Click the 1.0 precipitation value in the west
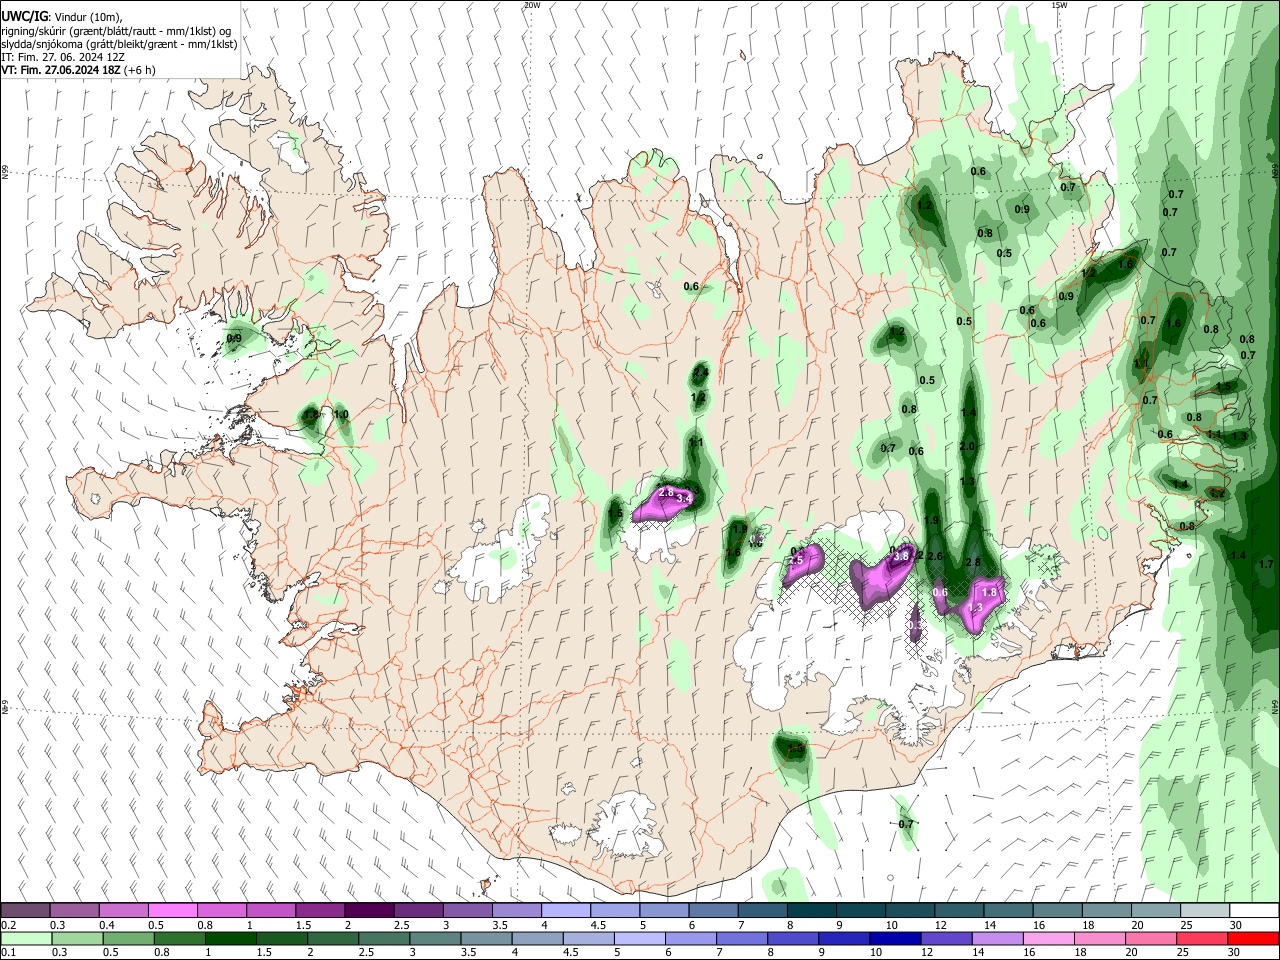Viewport: 1280px width, 960px height. [x=341, y=415]
